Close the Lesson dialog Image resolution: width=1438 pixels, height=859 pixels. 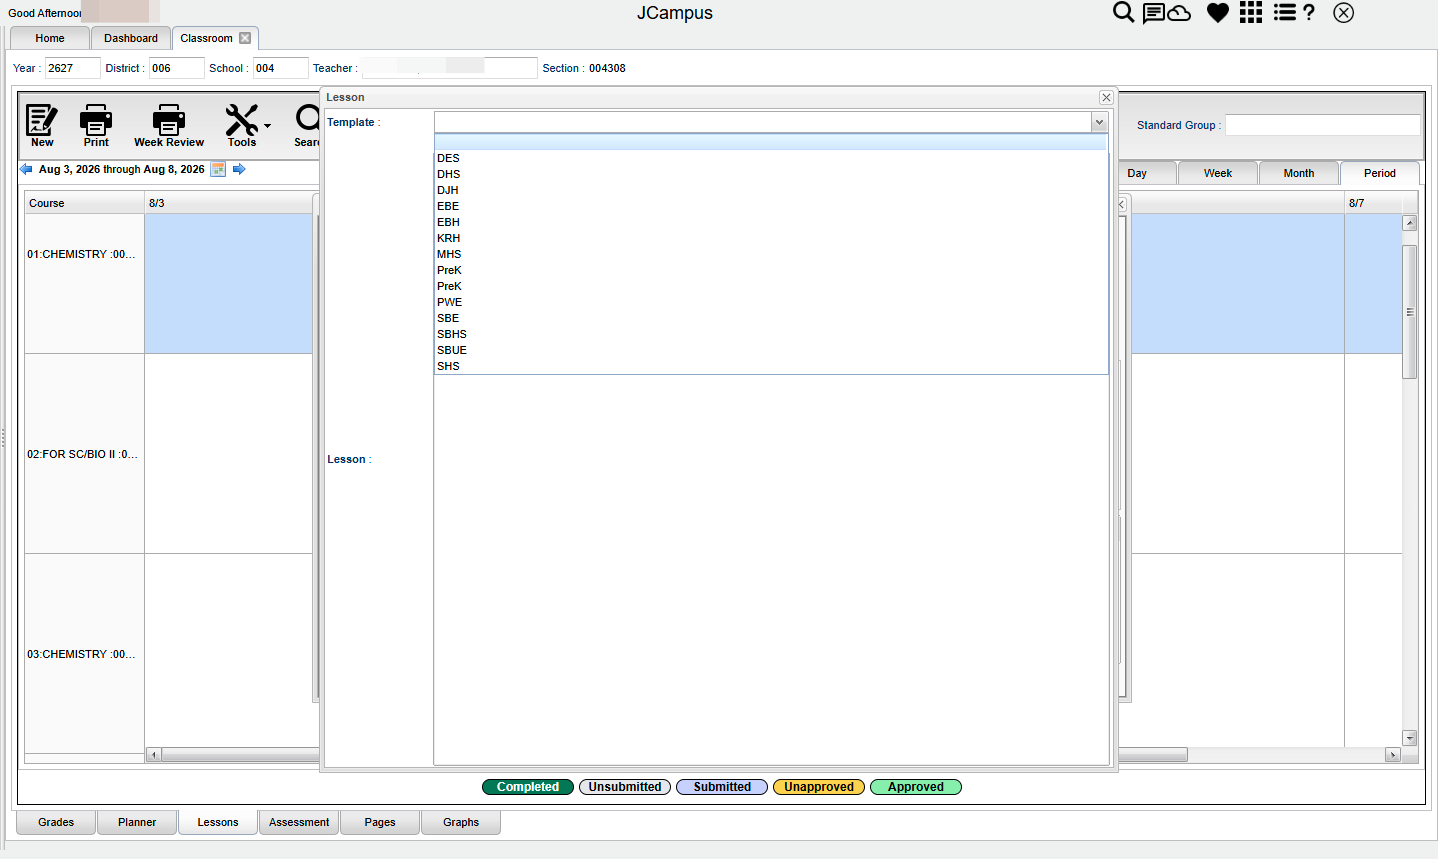tap(1106, 97)
